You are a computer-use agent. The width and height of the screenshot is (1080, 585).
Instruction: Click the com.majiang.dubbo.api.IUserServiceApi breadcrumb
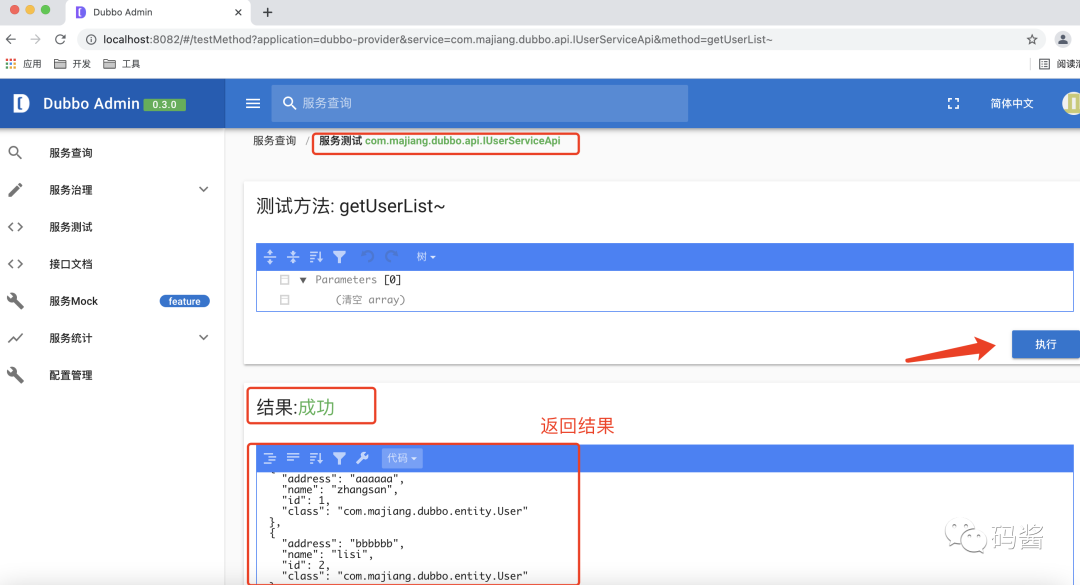pyautogui.click(x=462, y=141)
